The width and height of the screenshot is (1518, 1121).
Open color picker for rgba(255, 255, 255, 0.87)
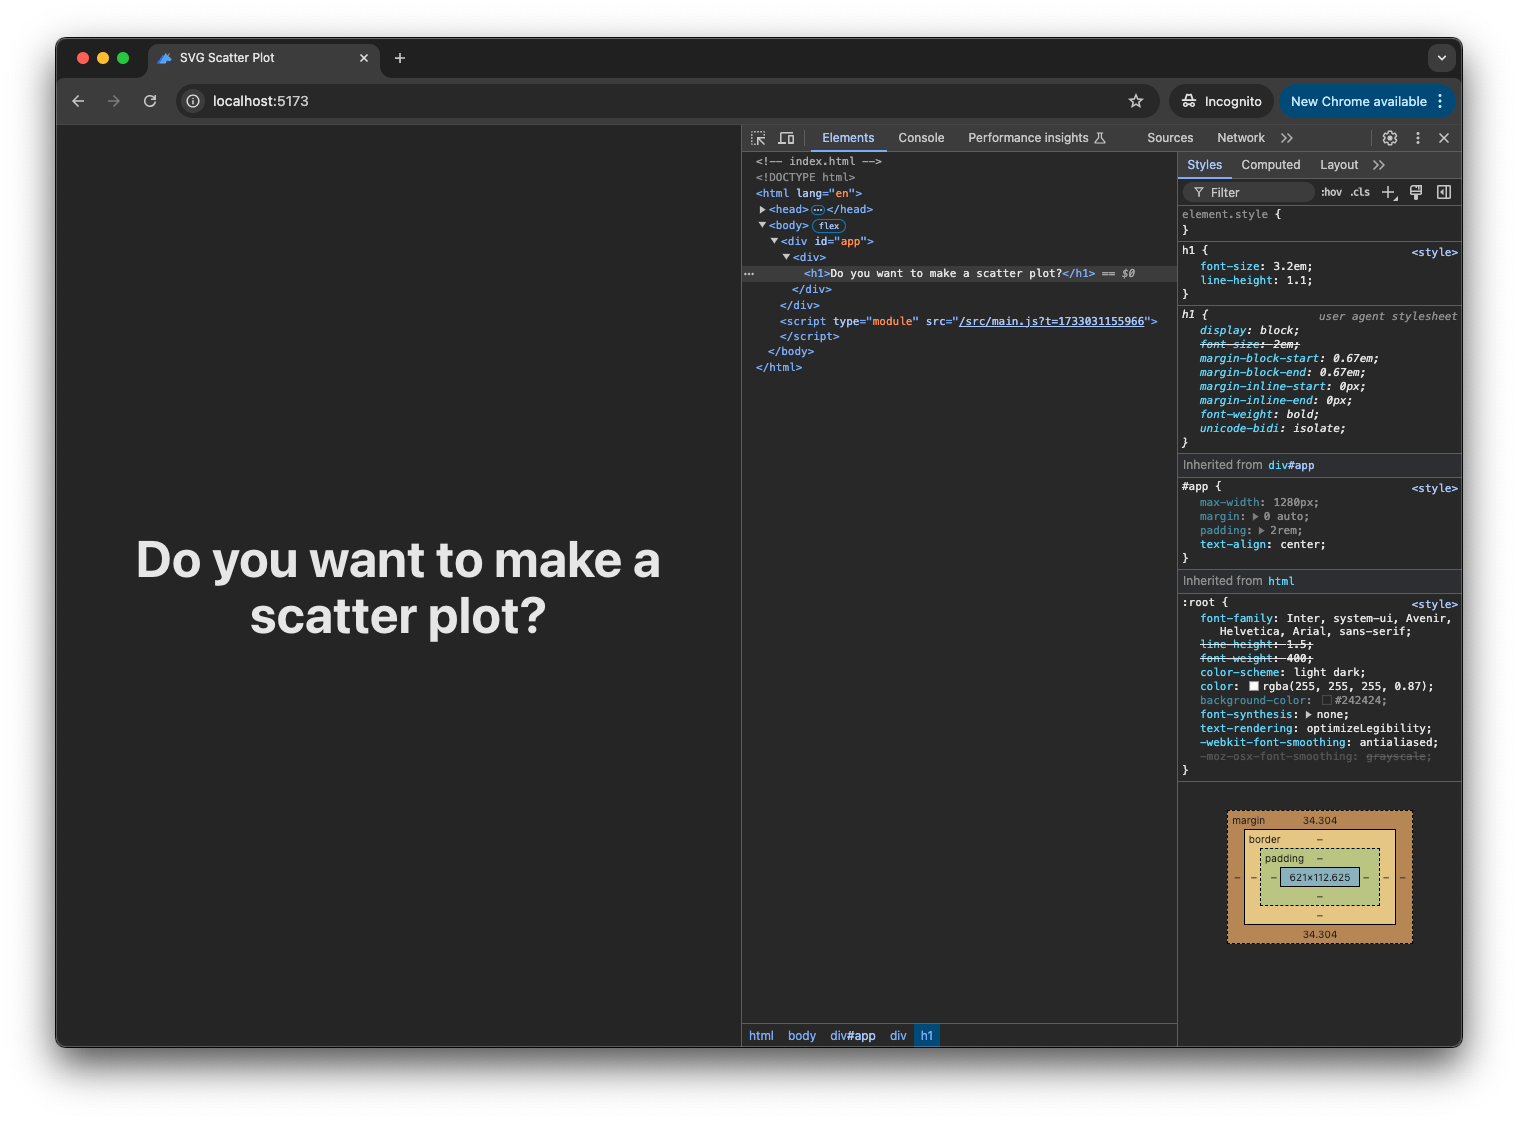click(1254, 687)
